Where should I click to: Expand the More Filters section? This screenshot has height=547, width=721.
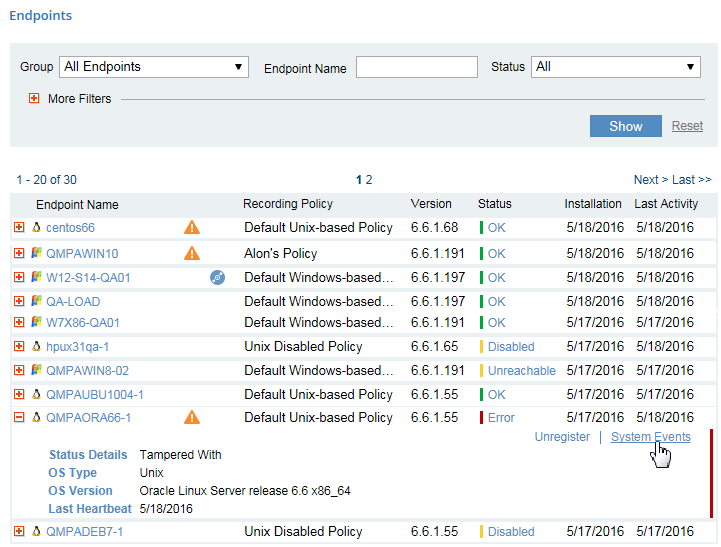tap(34, 99)
